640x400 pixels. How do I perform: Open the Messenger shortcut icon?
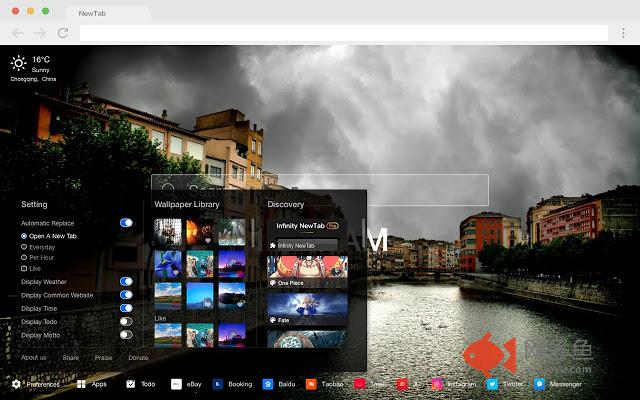pos(539,384)
